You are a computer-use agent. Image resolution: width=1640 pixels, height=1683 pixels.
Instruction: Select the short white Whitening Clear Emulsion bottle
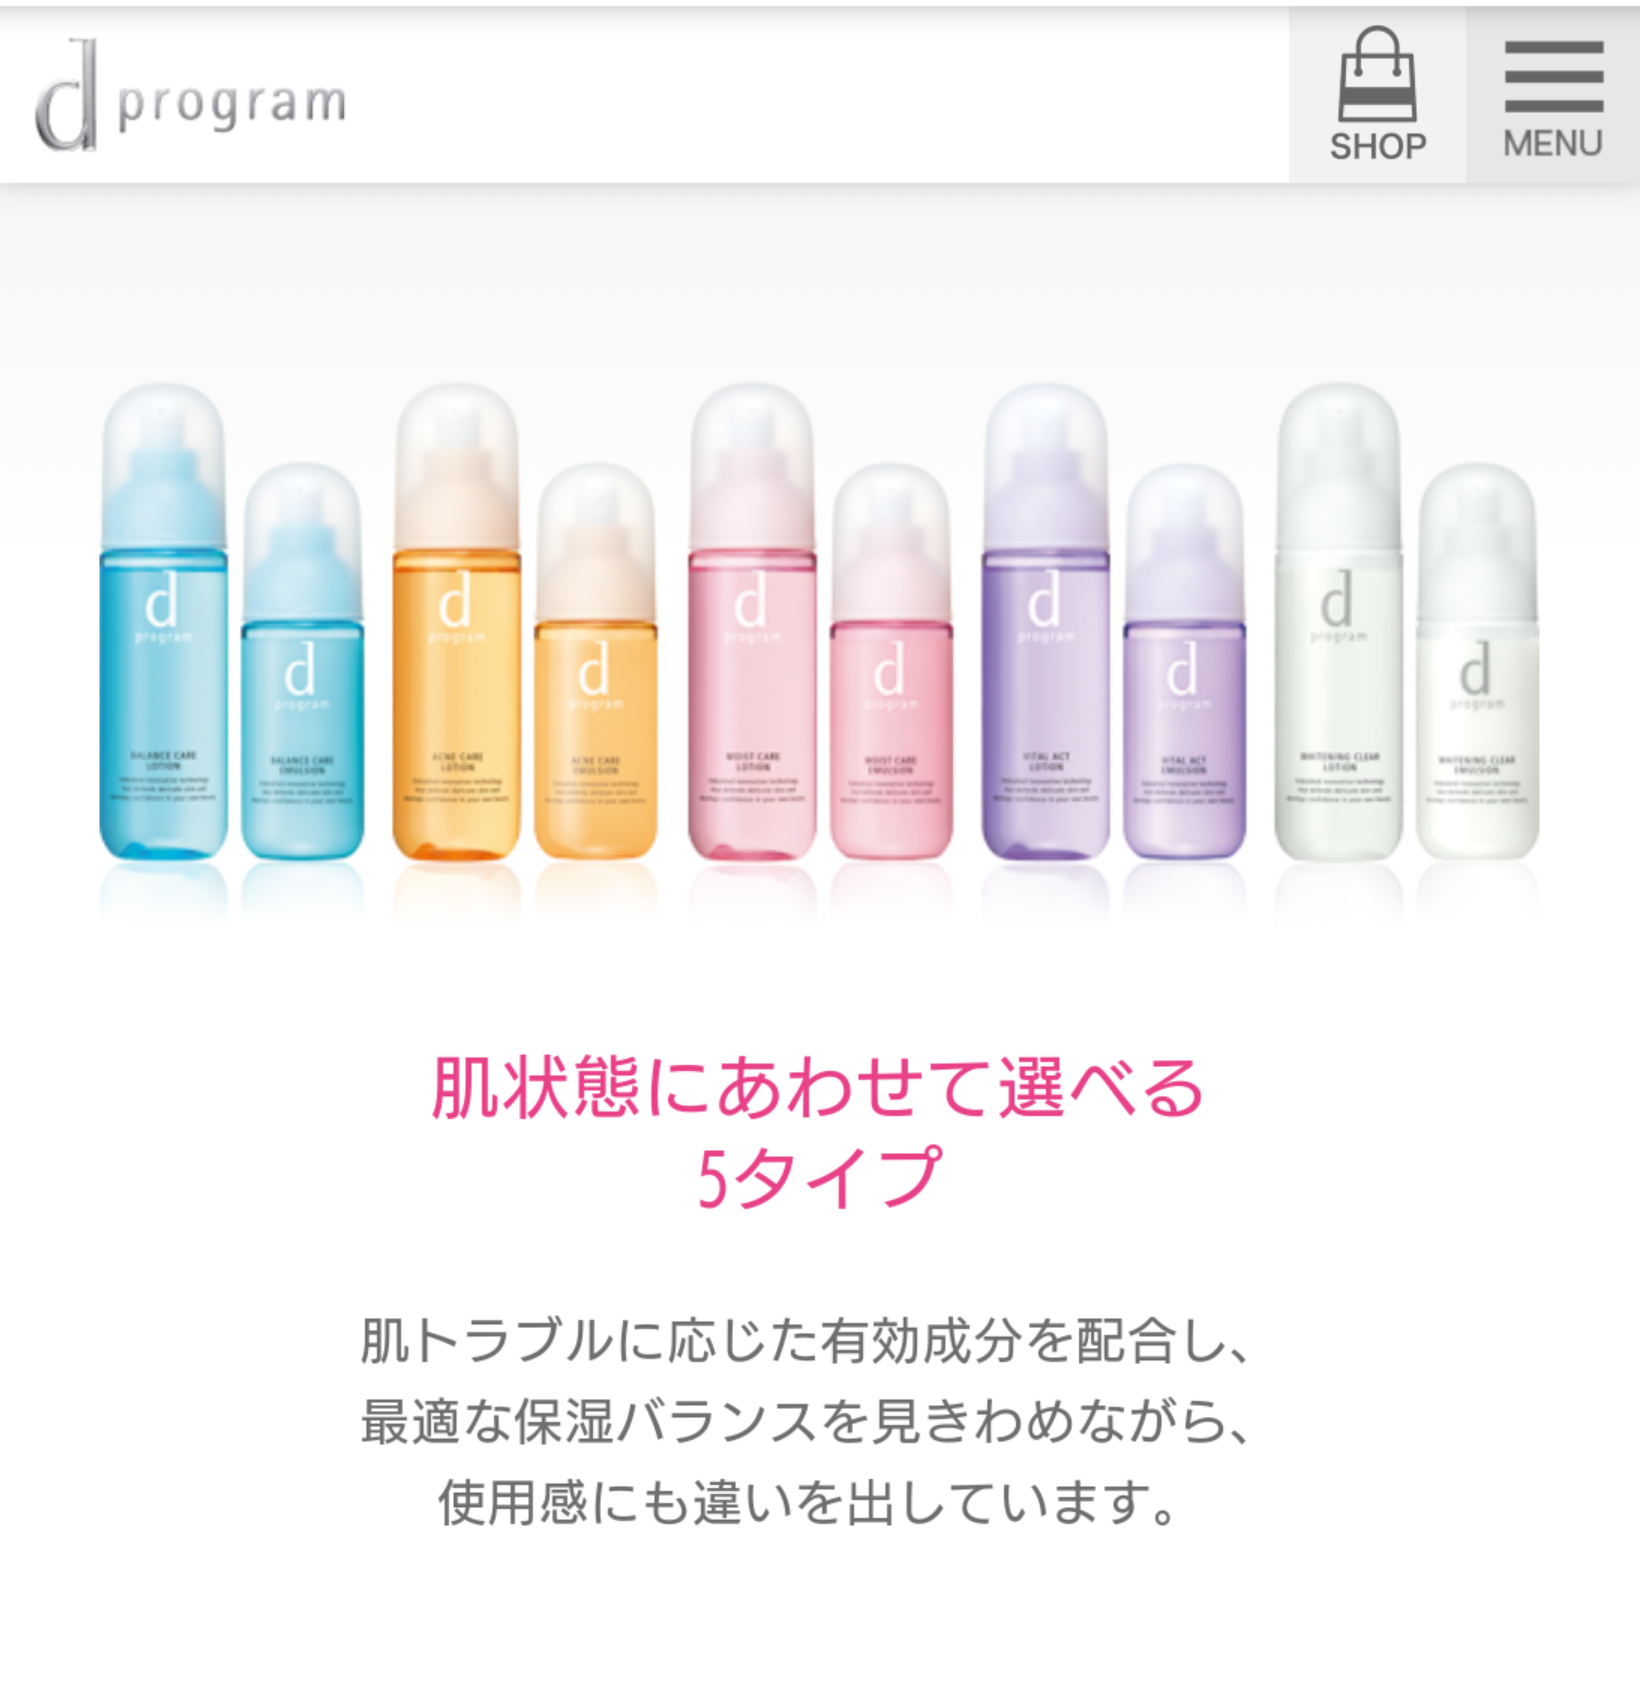point(1478,661)
